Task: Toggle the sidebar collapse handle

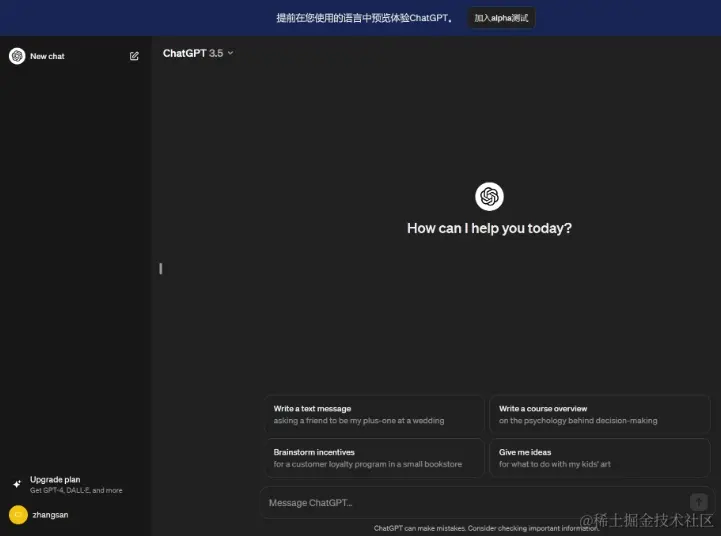Action: pyautogui.click(x=160, y=268)
